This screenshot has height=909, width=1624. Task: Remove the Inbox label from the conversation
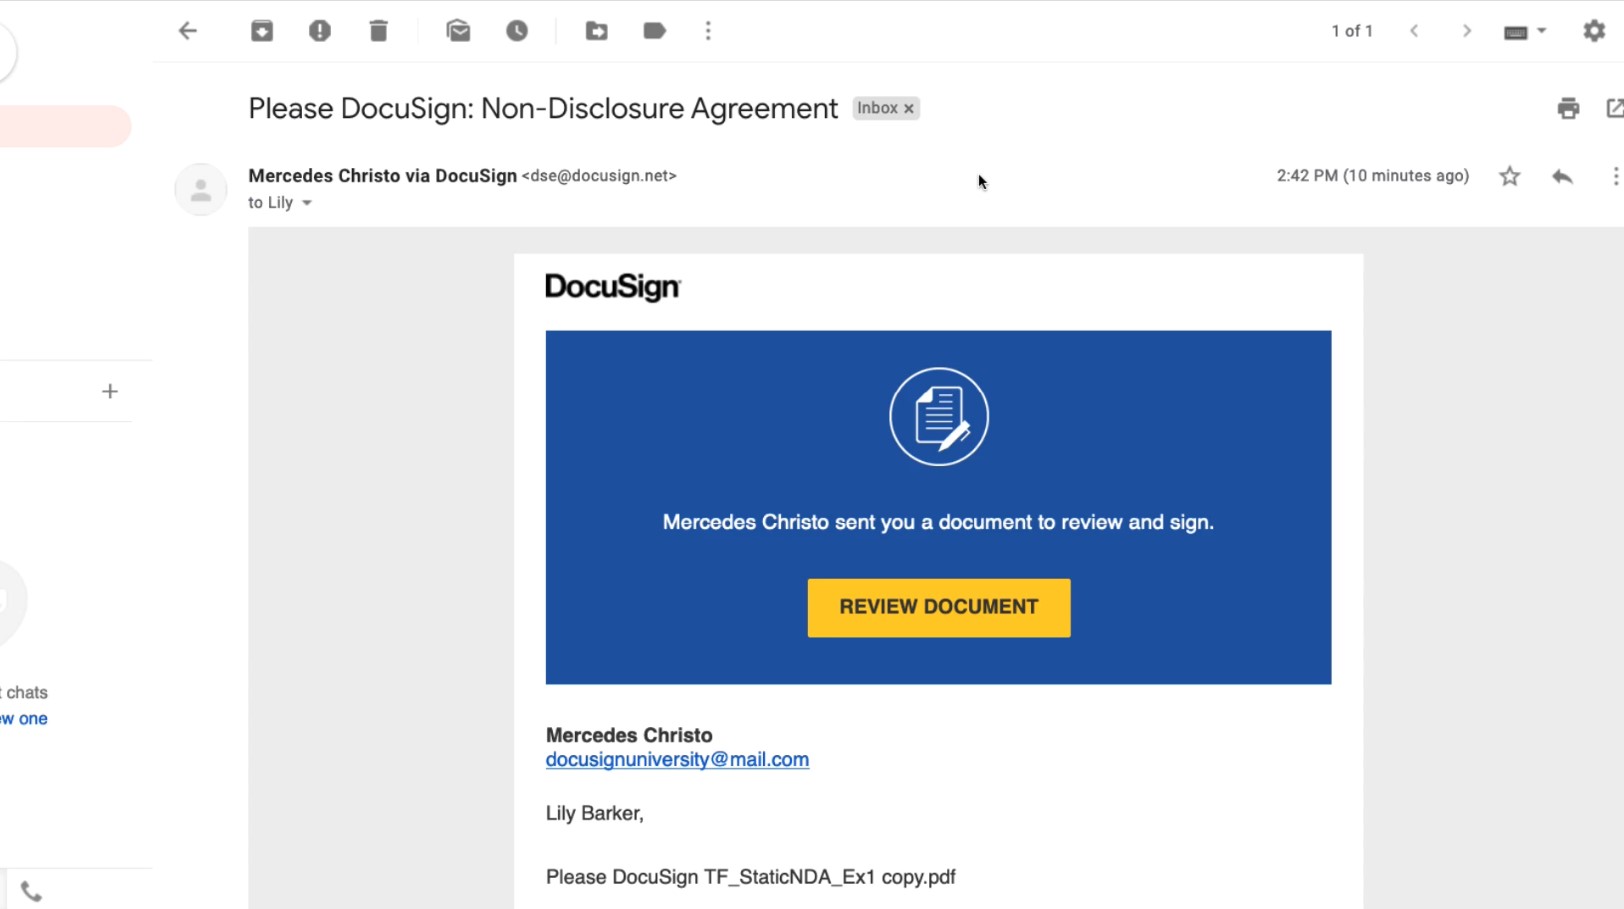(909, 109)
